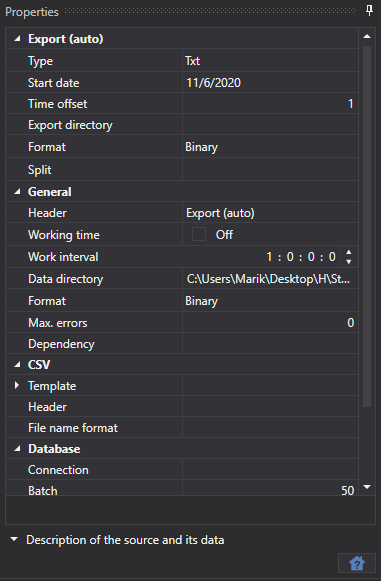The image size is (381, 581).
Task: Increase the Work interval value
Action: 348,252
